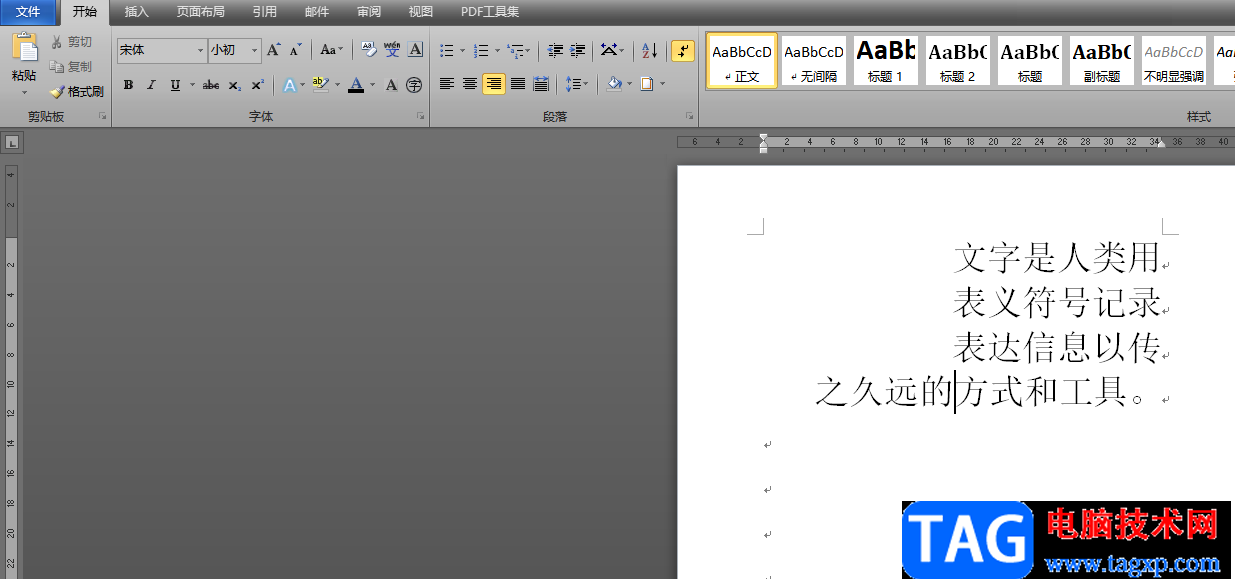
Task: Apply text highlight color marker
Action: [320, 85]
